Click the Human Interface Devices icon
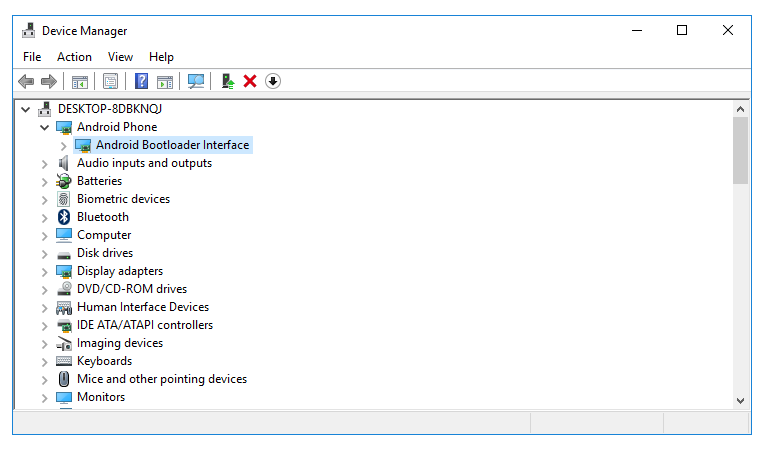 (64, 307)
